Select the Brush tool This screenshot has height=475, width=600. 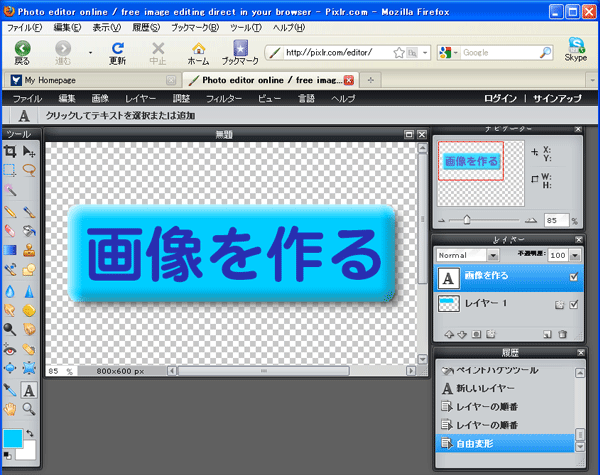click(29, 212)
